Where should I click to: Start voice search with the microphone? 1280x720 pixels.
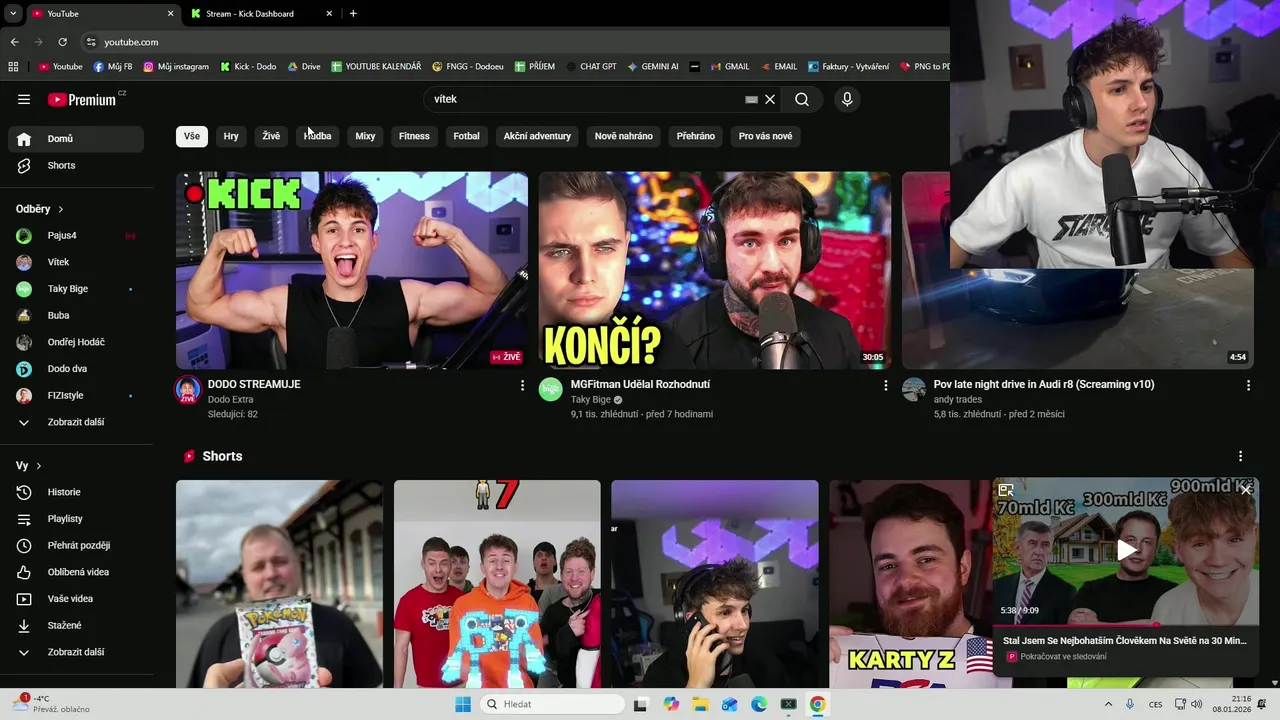click(847, 99)
